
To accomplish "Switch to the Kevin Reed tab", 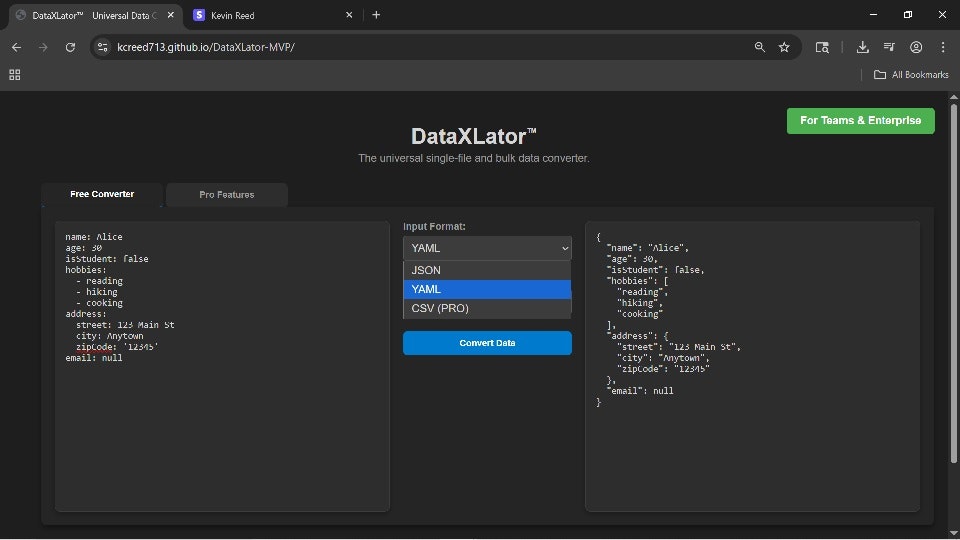I will coord(272,15).
